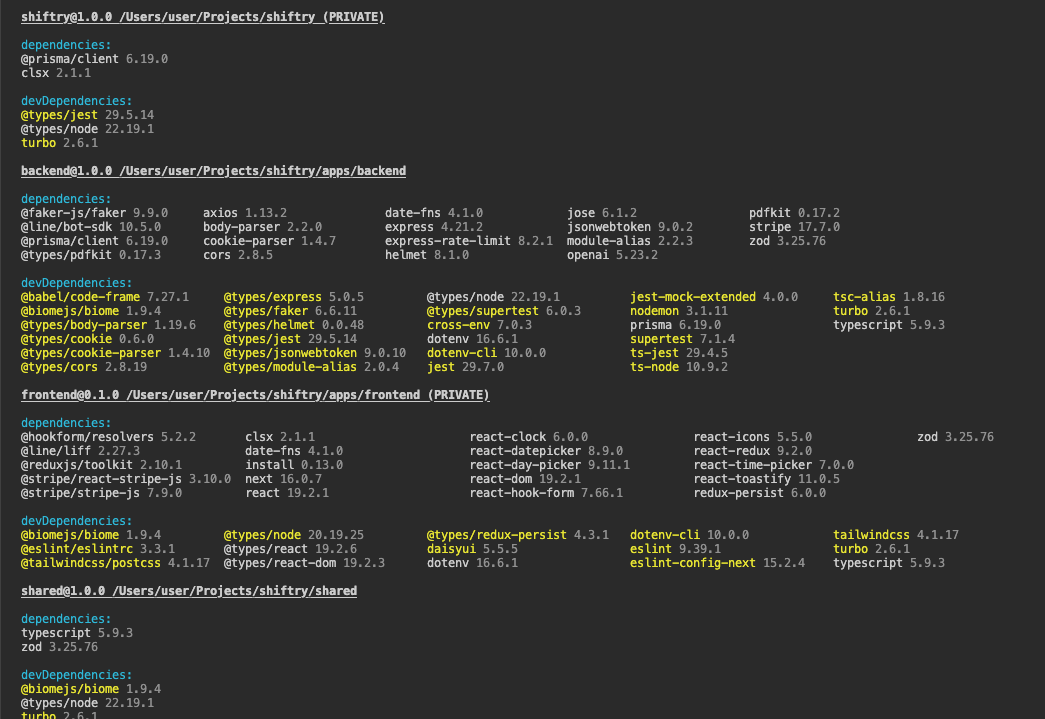
Task: Click the '@types/cookie 0.6.0' entry
Action: [x=87, y=339]
